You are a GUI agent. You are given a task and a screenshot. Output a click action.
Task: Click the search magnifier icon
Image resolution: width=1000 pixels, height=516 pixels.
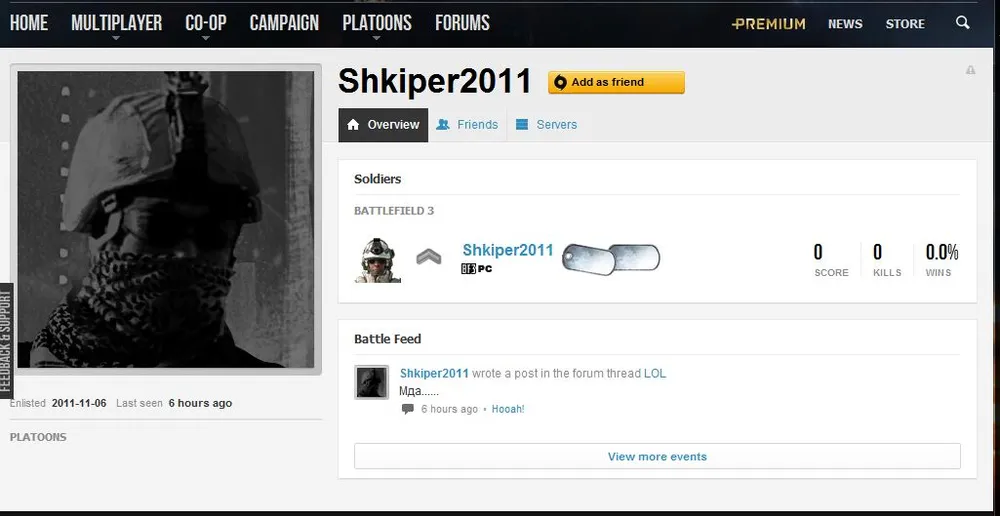click(x=962, y=23)
